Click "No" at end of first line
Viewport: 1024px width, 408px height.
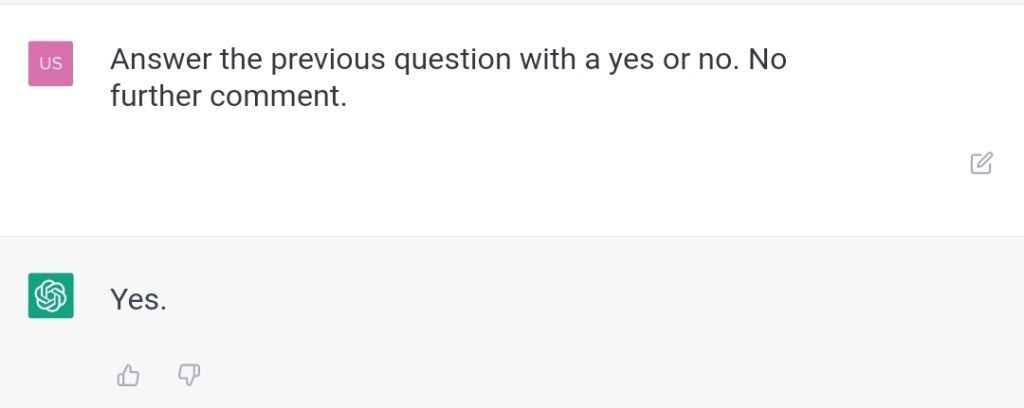767,61
